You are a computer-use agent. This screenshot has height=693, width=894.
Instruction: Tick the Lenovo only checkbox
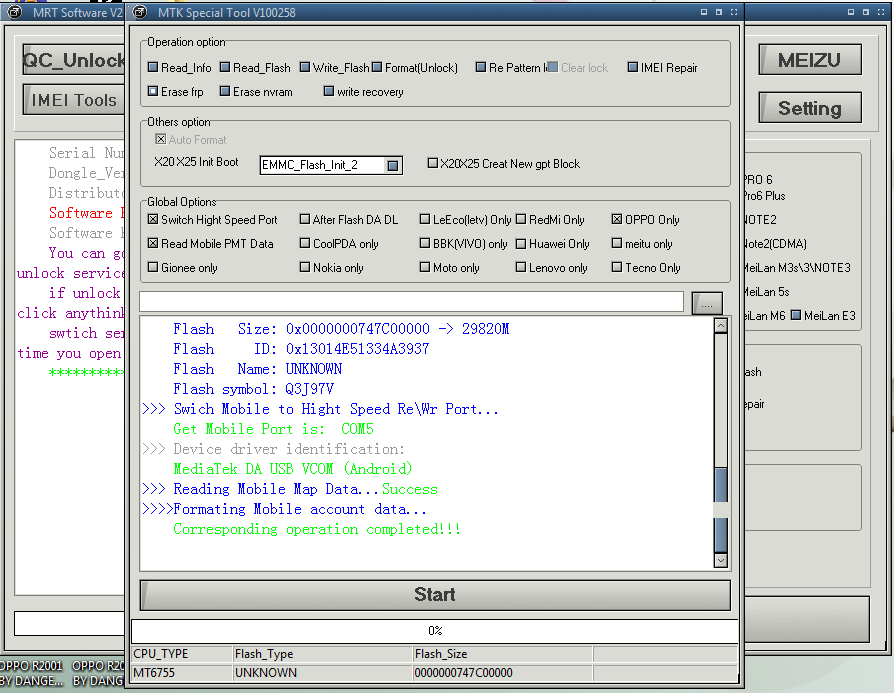(x=521, y=267)
